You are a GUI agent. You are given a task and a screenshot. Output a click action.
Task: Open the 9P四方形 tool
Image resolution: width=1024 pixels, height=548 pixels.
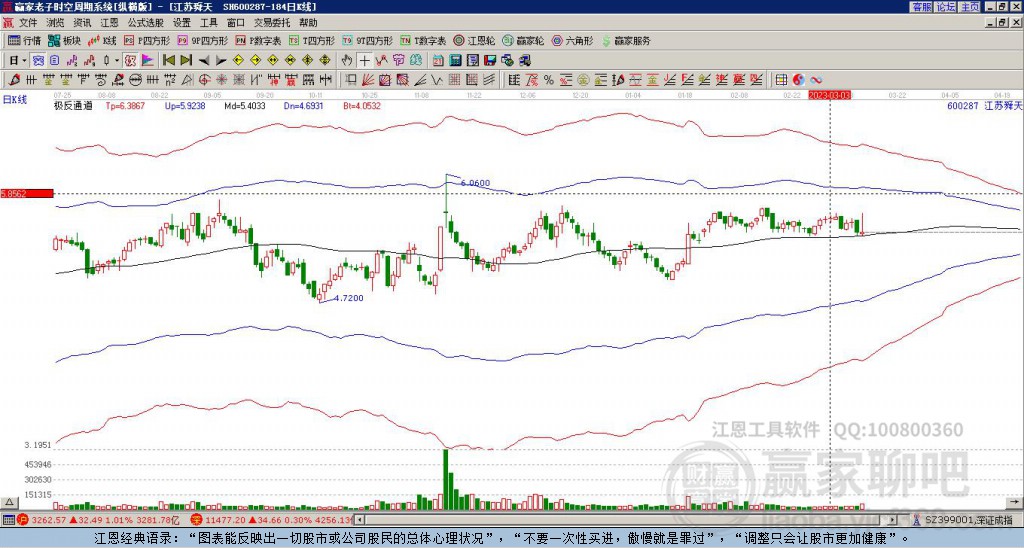202,40
